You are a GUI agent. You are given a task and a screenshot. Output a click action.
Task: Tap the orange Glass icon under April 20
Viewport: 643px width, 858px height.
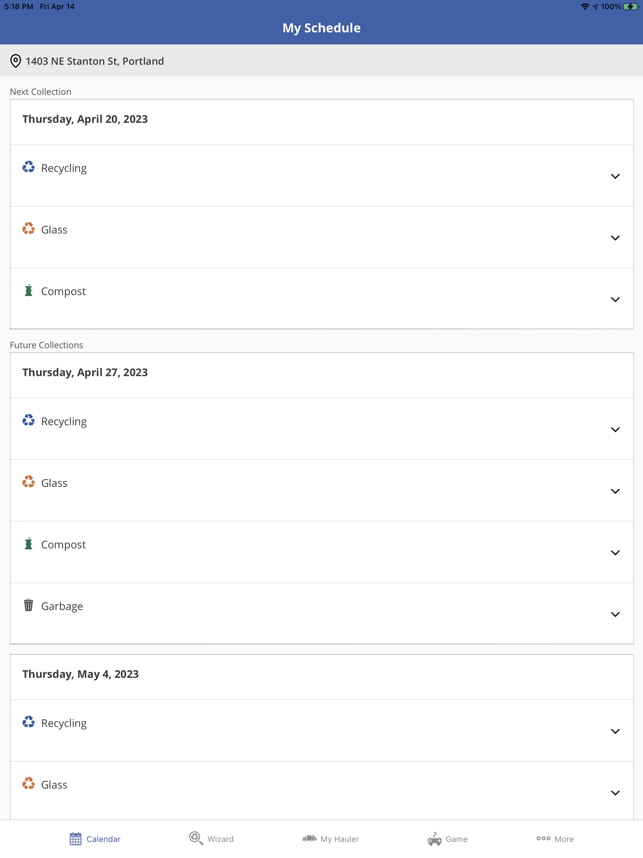click(x=28, y=229)
